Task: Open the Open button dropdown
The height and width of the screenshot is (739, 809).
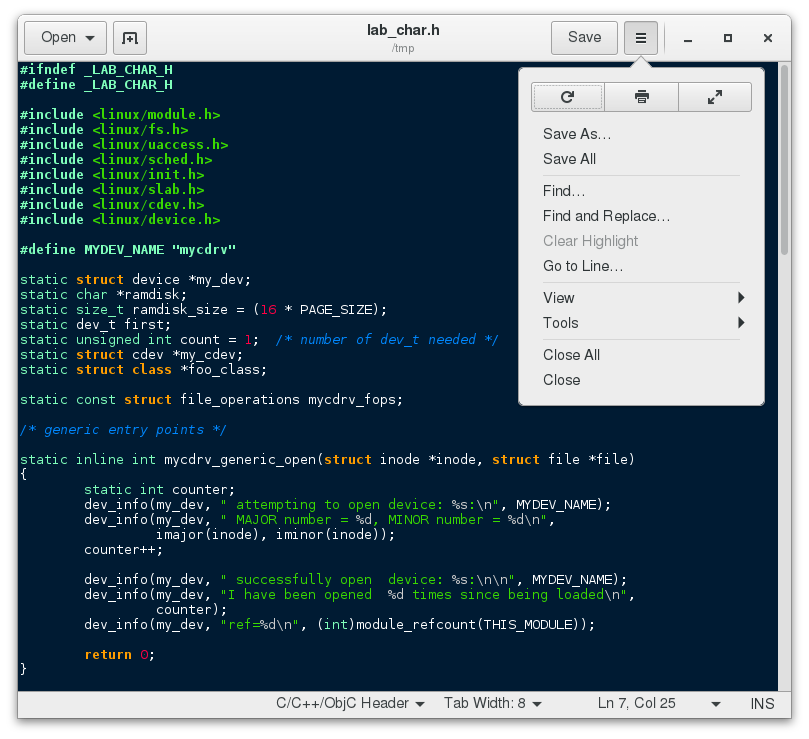Action: pyautogui.click(x=66, y=38)
